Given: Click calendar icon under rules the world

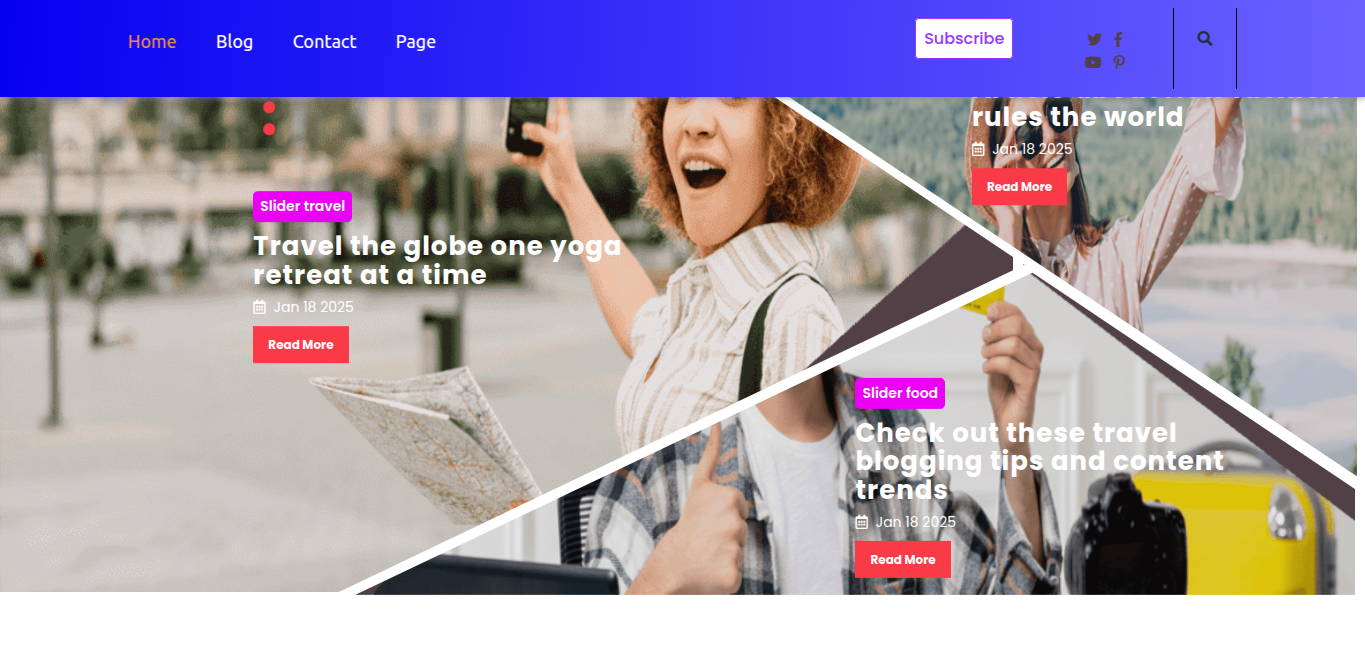Looking at the screenshot, I should [x=978, y=149].
